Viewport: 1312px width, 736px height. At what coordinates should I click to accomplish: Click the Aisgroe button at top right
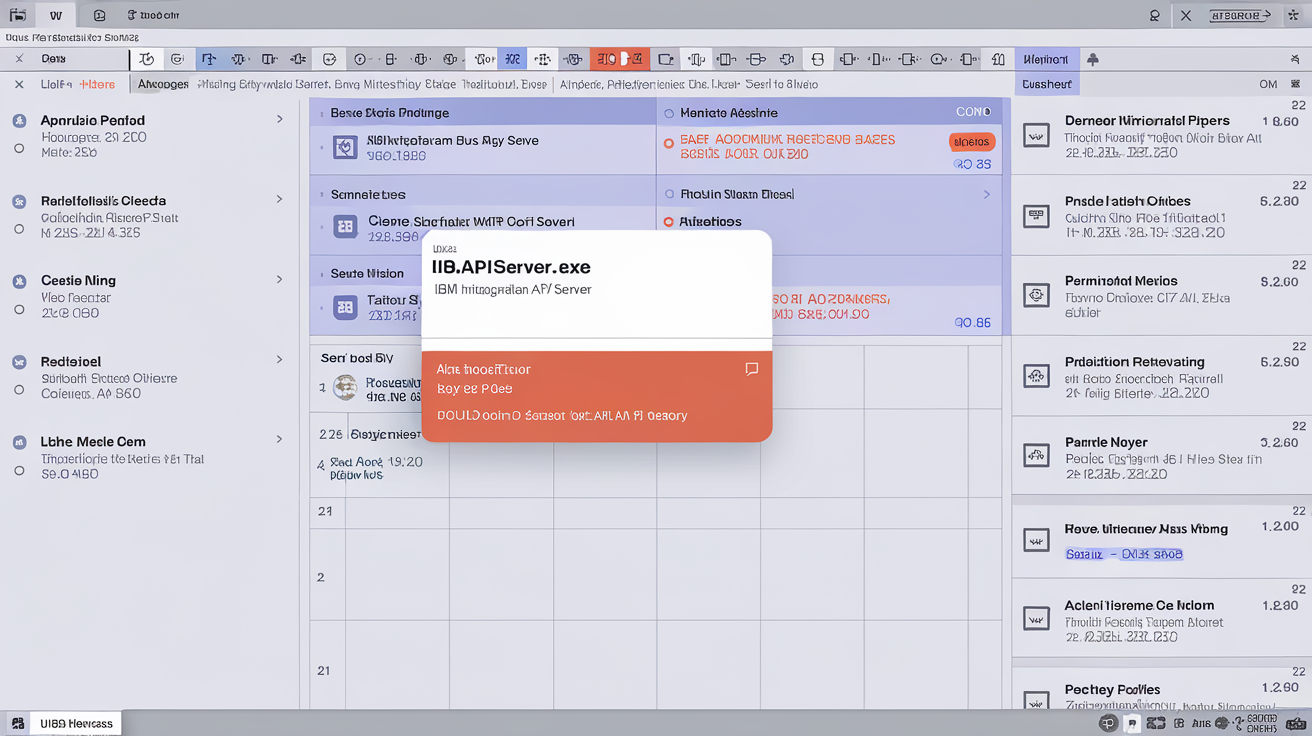click(x=1240, y=16)
